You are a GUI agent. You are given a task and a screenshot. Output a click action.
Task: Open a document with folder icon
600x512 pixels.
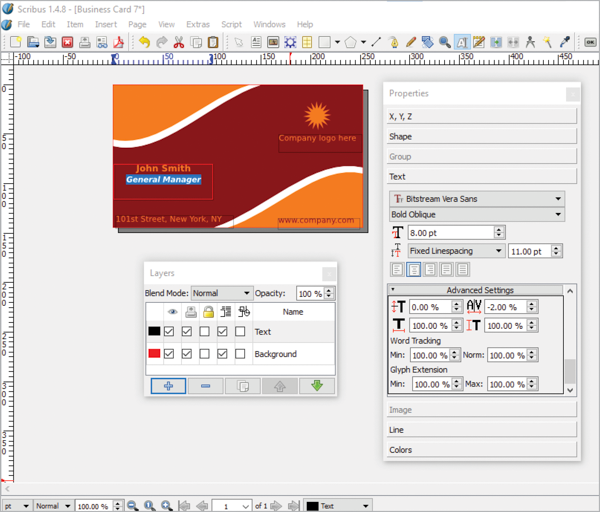tap(33, 42)
